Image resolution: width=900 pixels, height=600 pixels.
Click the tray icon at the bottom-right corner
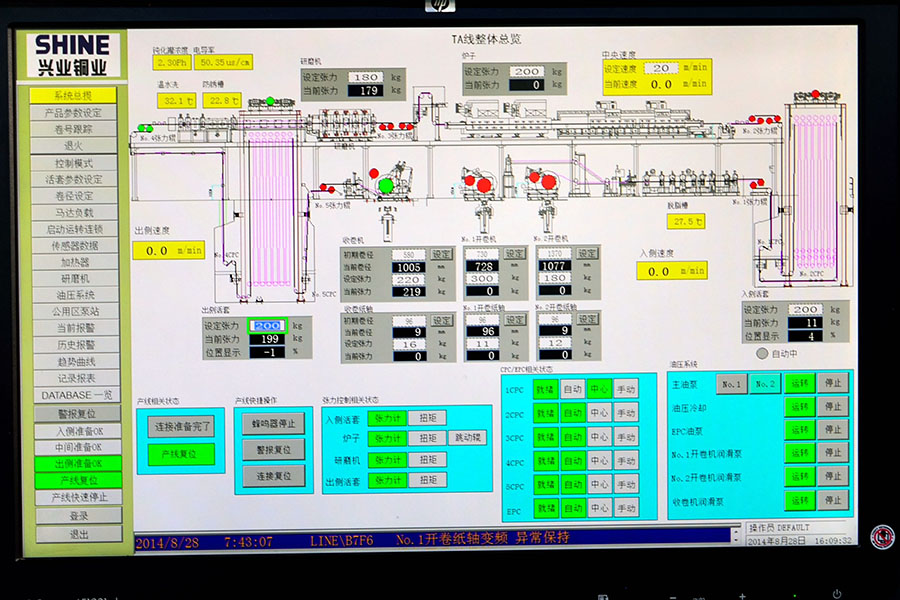click(882, 537)
